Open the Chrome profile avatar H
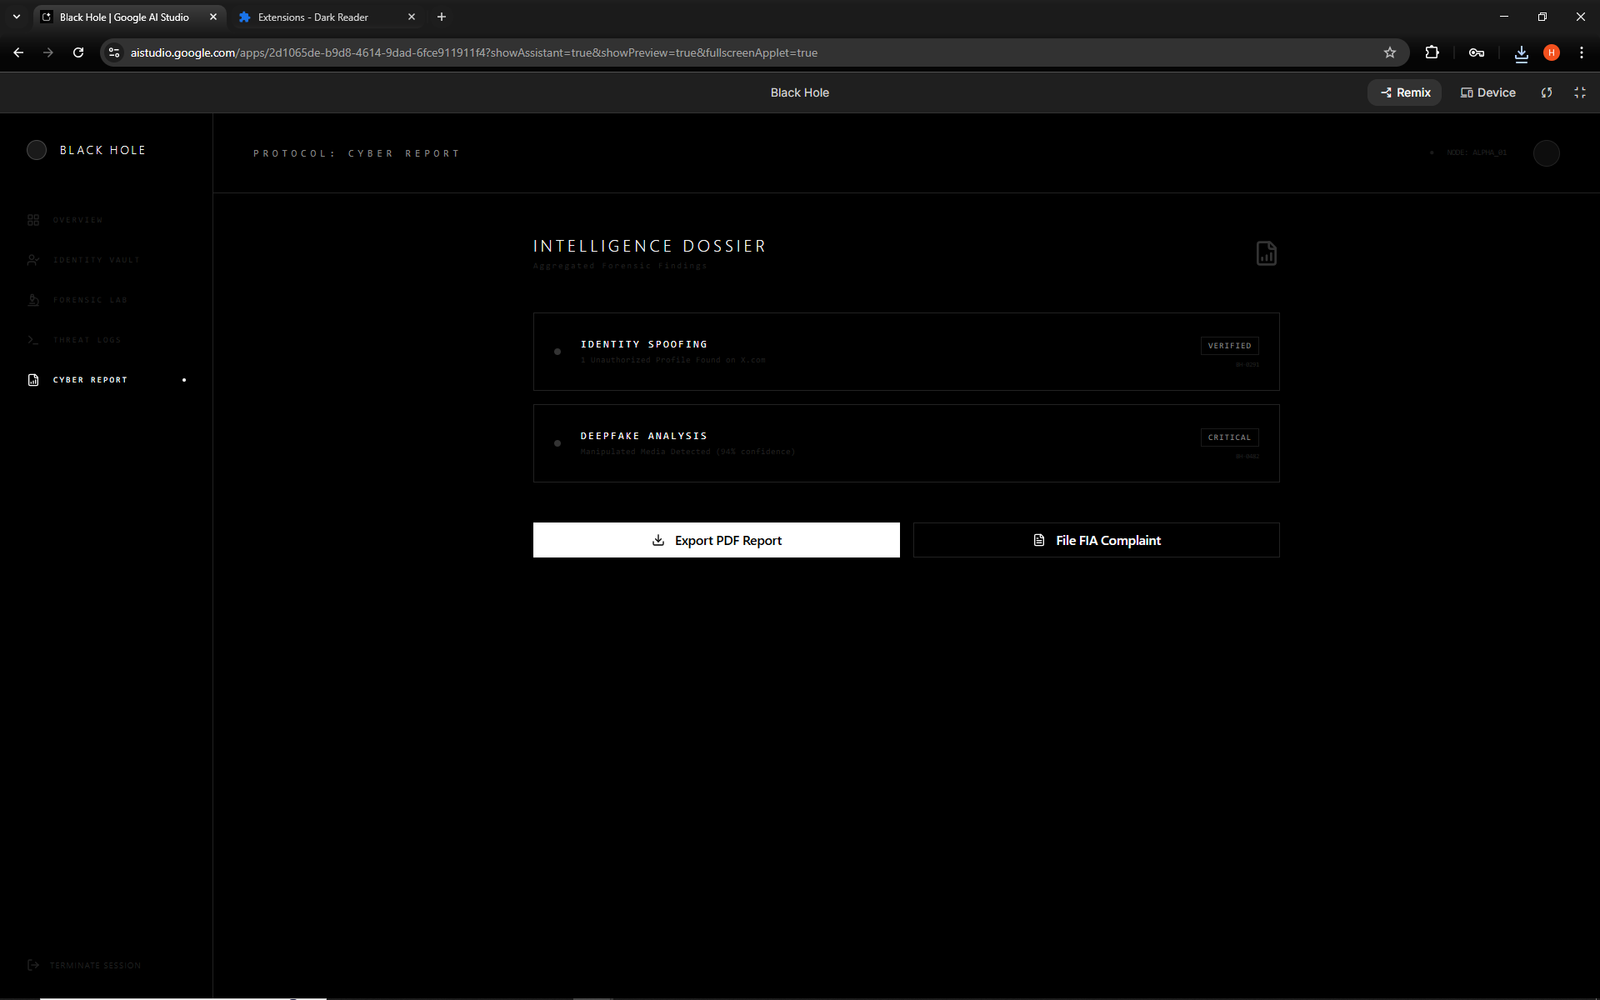Viewport: 1600px width, 1000px height. pyautogui.click(x=1551, y=52)
